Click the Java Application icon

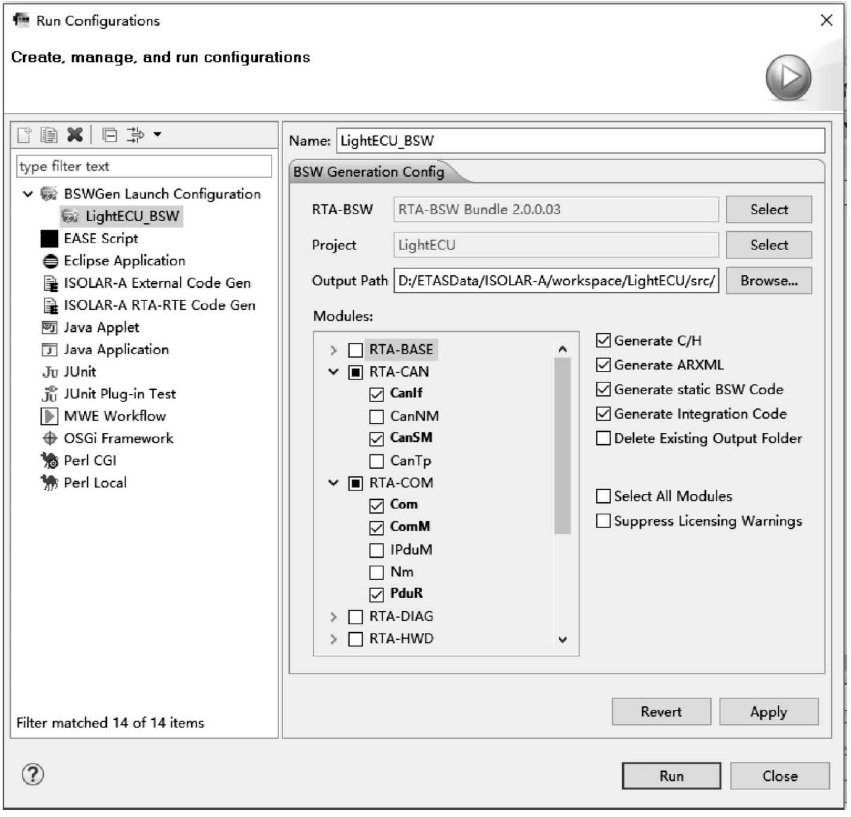[49, 350]
